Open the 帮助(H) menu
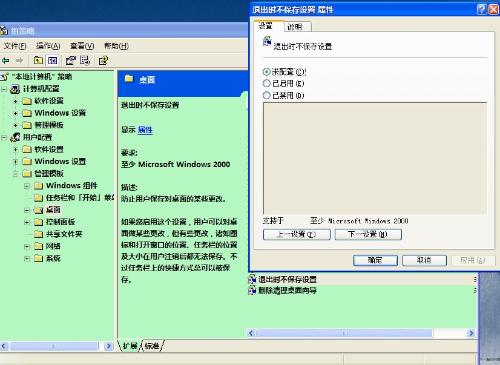Image resolution: width=500 pixels, height=365 pixels. point(116,46)
